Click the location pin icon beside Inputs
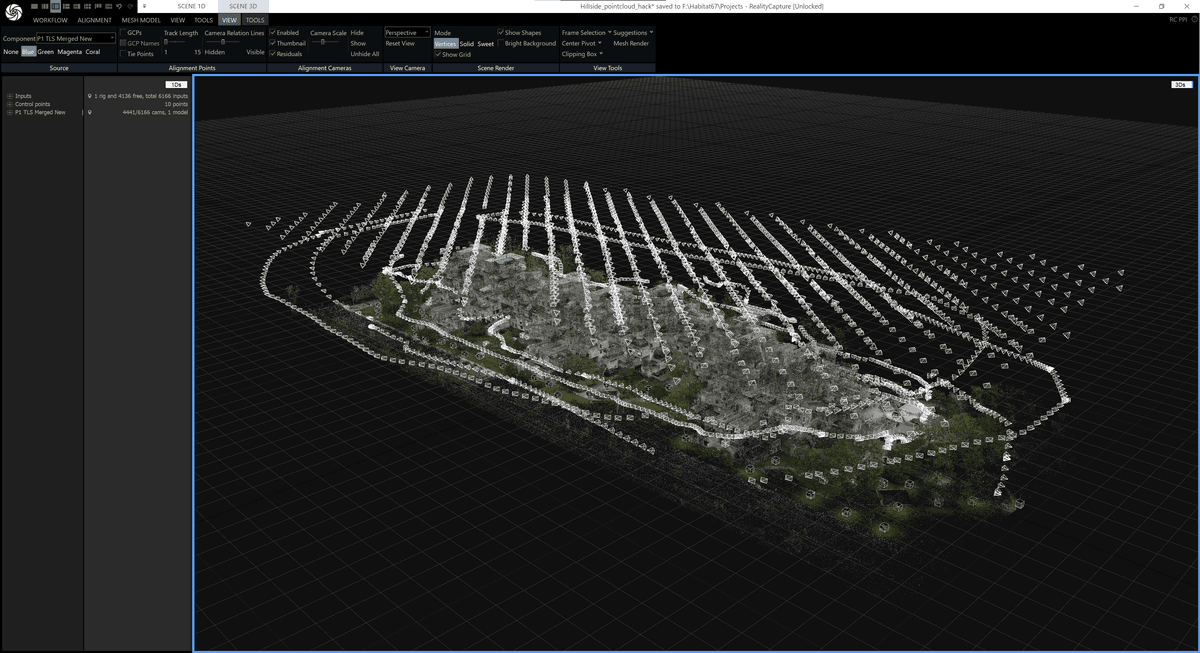Image resolution: width=1200 pixels, height=653 pixels. pos(90,96)
